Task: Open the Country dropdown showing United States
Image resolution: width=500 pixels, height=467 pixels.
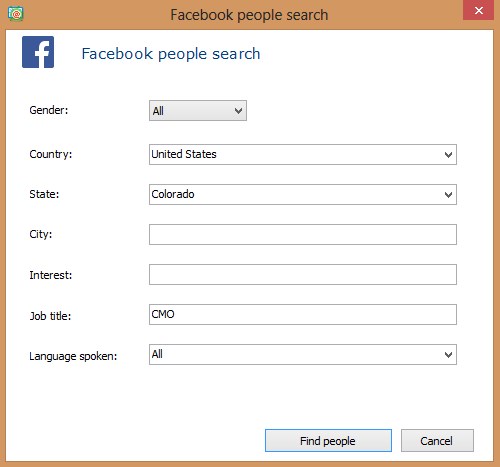Action: (x=303, y=155)
